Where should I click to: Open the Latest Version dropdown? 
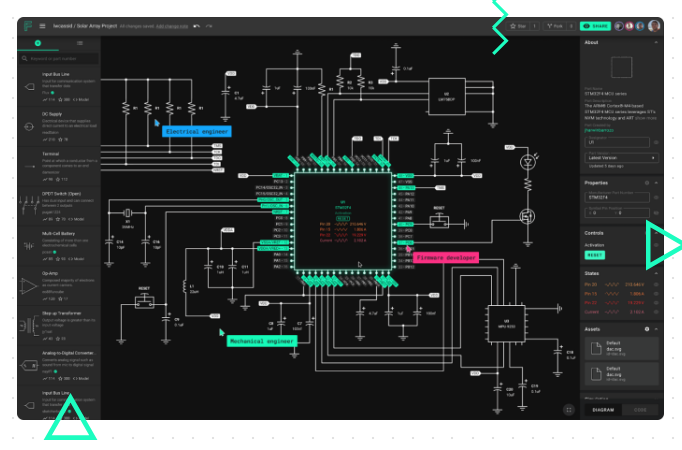[621, 157]
